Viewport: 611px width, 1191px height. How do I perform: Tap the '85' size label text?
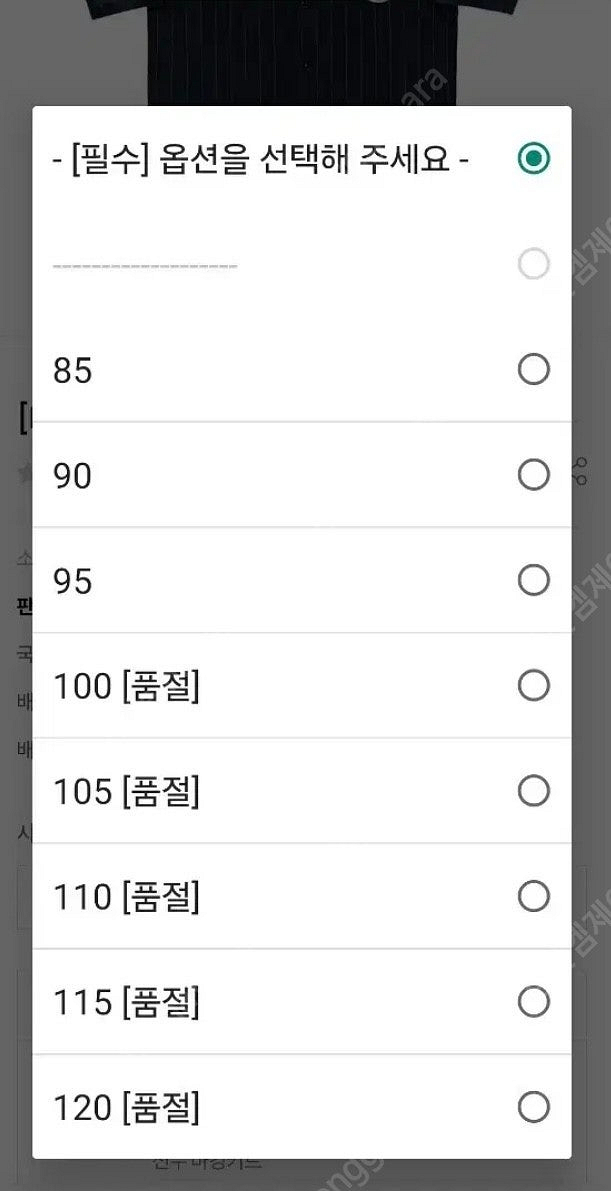(72, 371)
